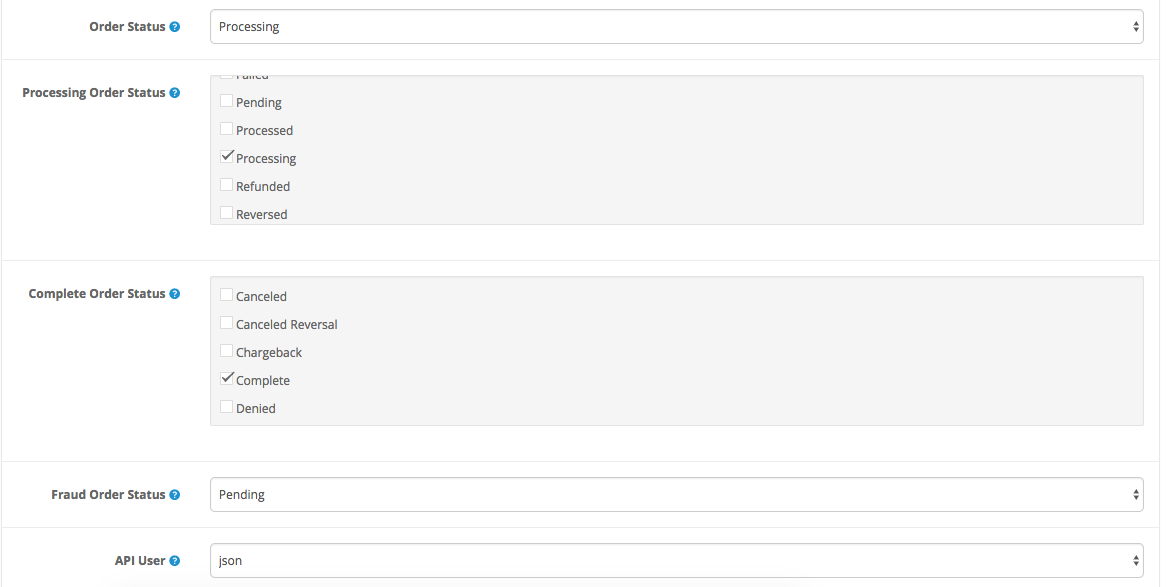Open the Order Status dropdown
This screenshot has height=587, width=1173.
click(x=676, y=27)
